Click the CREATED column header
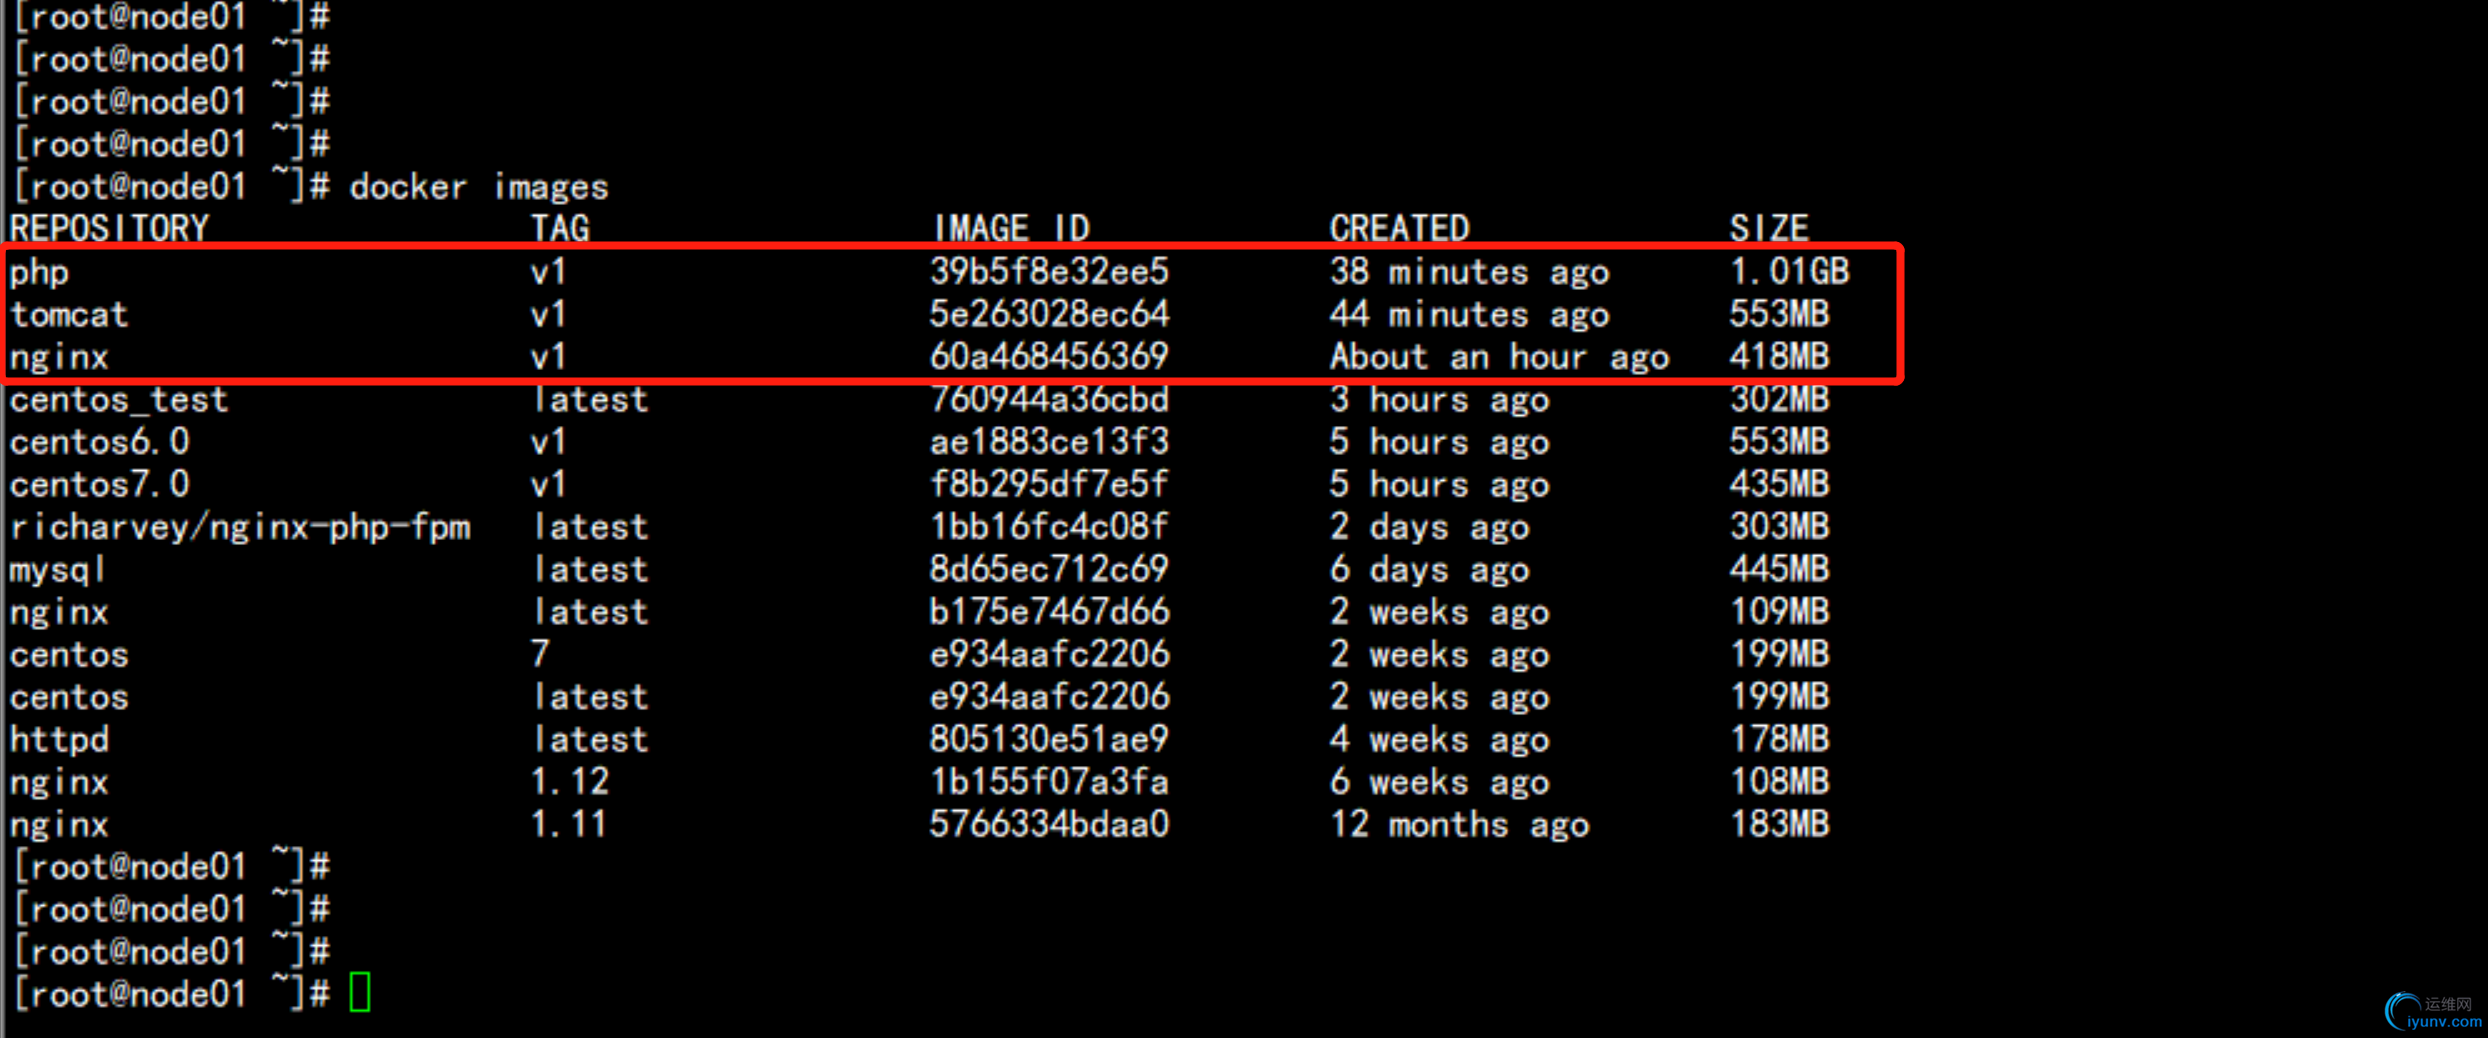2488x1038 pixels. click(x=1399, y=229)
